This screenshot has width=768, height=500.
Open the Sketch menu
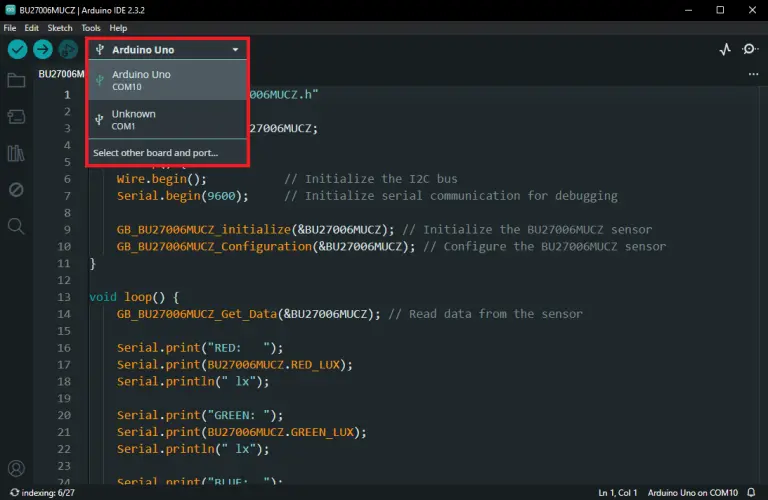[60, 28]
